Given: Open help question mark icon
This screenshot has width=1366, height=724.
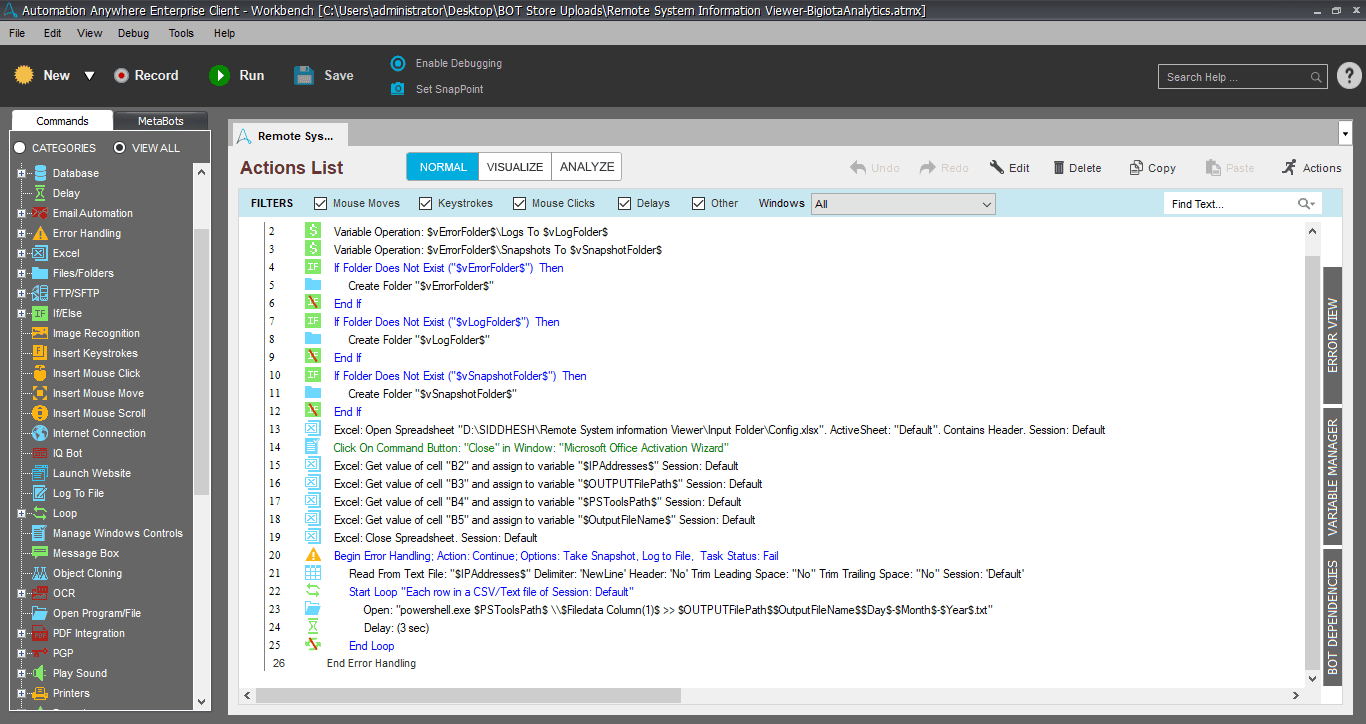Looking at the screenshot, I should (1348, 76).
